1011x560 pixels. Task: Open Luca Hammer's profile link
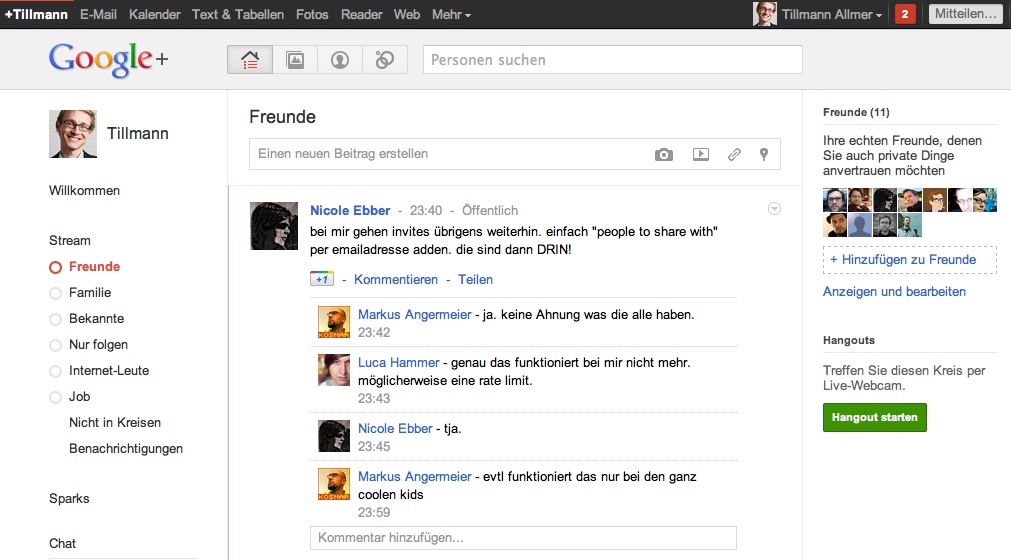[x=398, y=363]
